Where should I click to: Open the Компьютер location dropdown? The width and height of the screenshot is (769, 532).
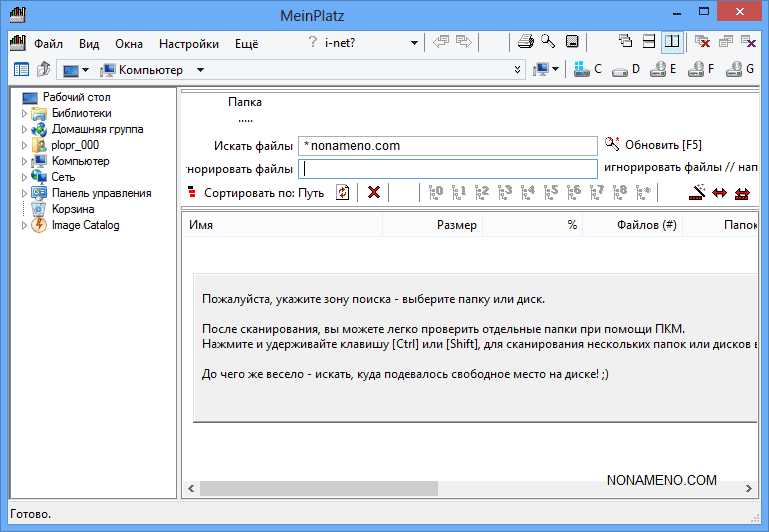pos(200,70)
